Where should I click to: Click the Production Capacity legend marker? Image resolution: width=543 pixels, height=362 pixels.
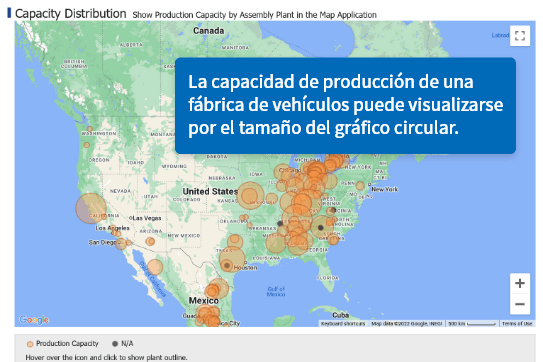click(x=30, y=344)
